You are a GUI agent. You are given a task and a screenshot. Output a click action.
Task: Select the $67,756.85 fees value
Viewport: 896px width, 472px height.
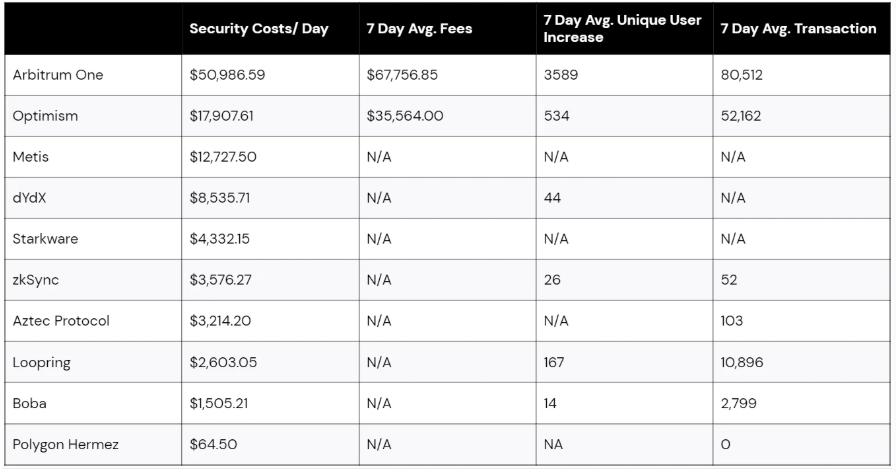tap(402, 75)
